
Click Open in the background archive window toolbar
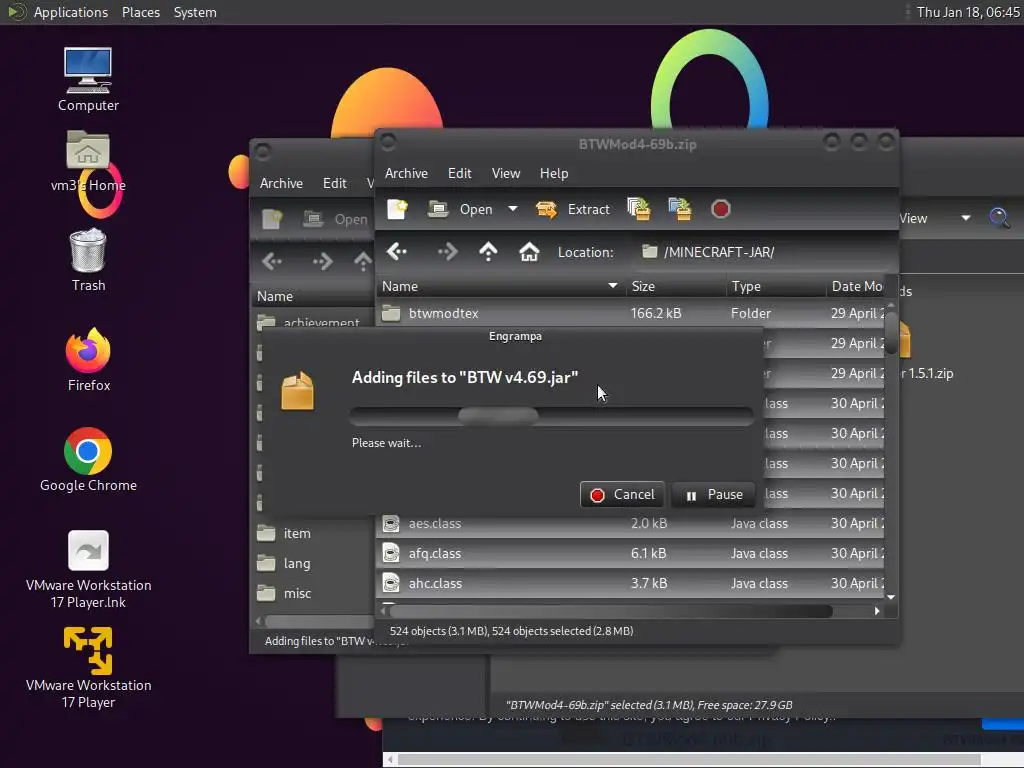pyautogui.click(x=336, y=219)
